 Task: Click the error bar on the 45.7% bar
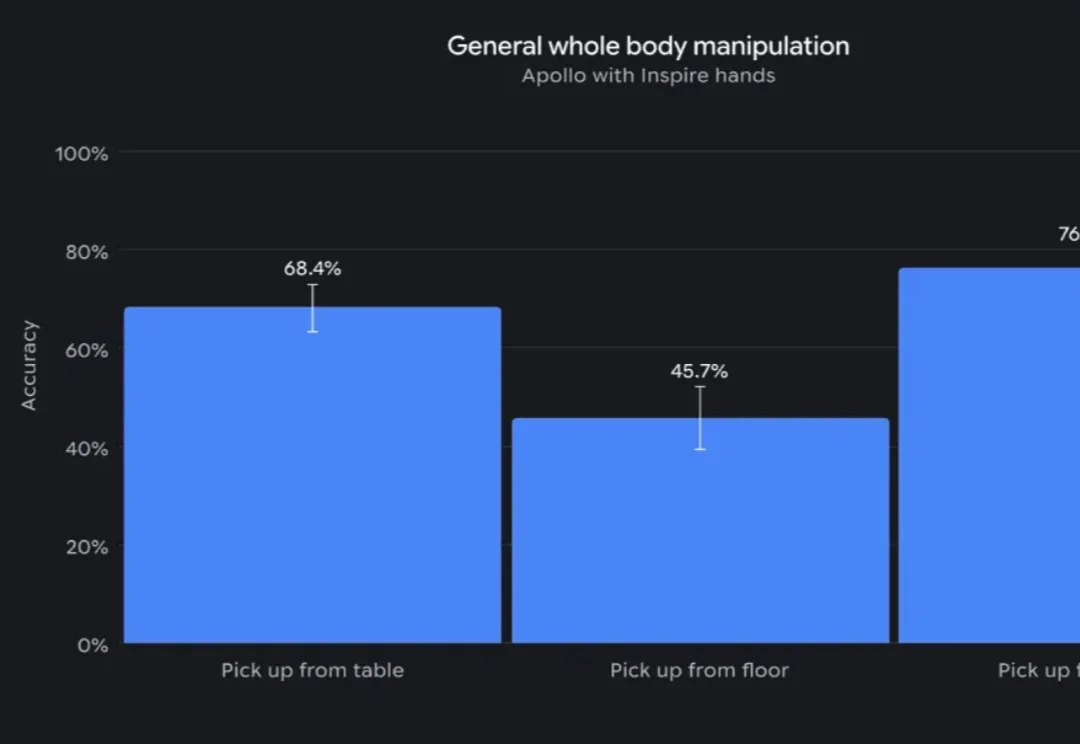pyautogui.click(x=700, y=417)
